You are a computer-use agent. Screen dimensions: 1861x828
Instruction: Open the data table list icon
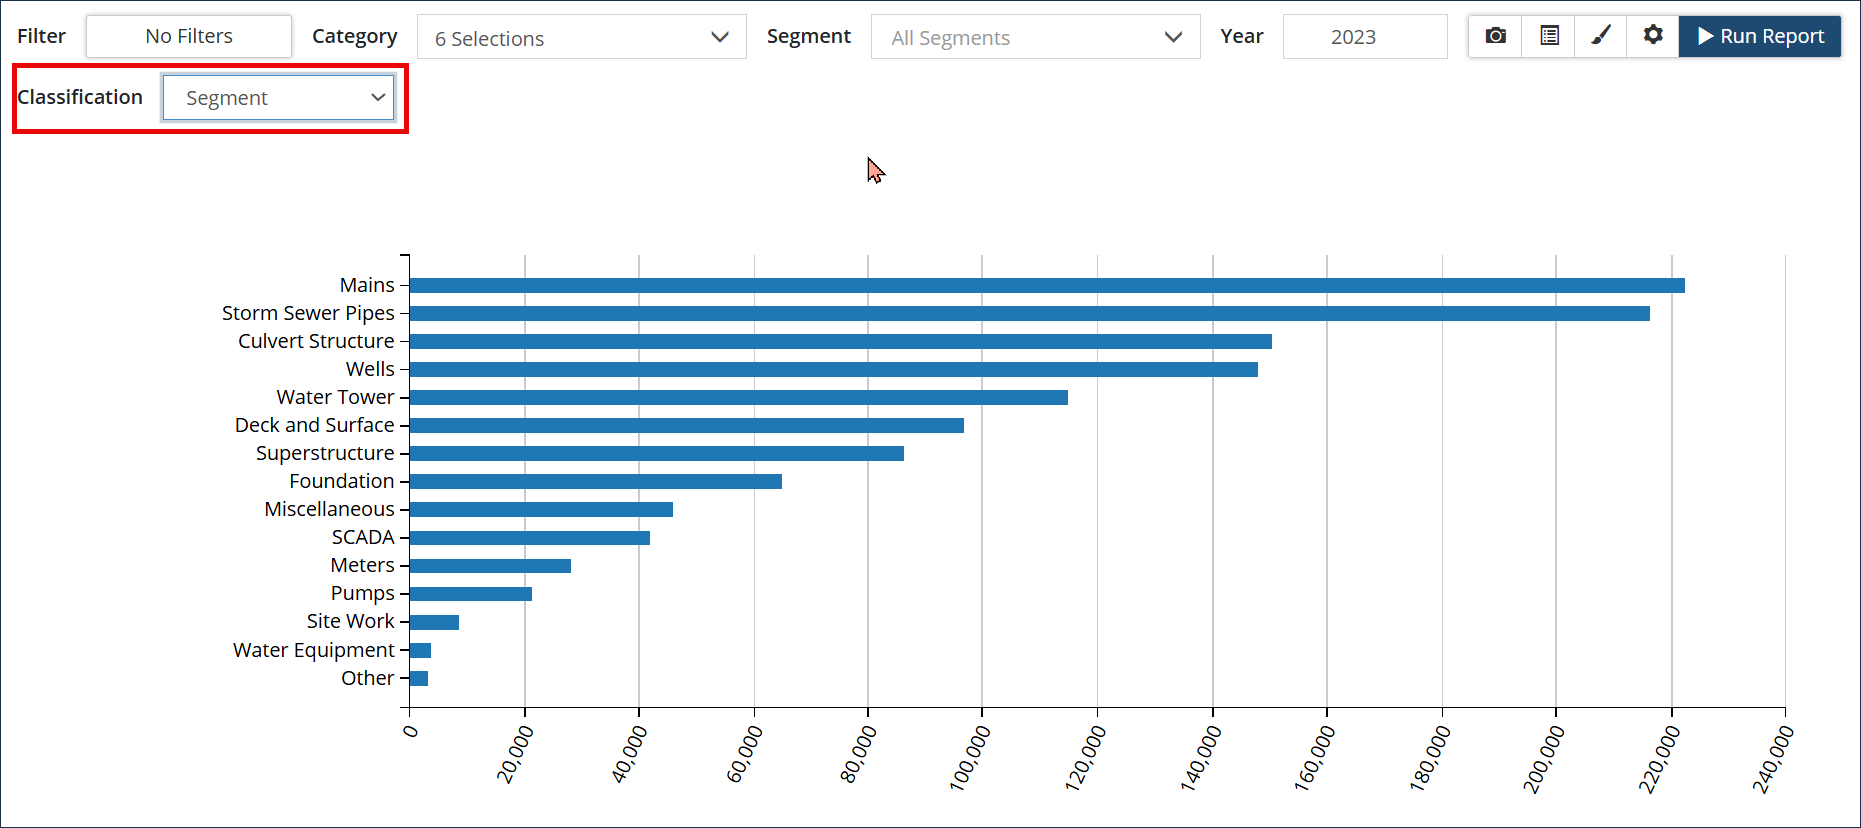(1549, 36)
